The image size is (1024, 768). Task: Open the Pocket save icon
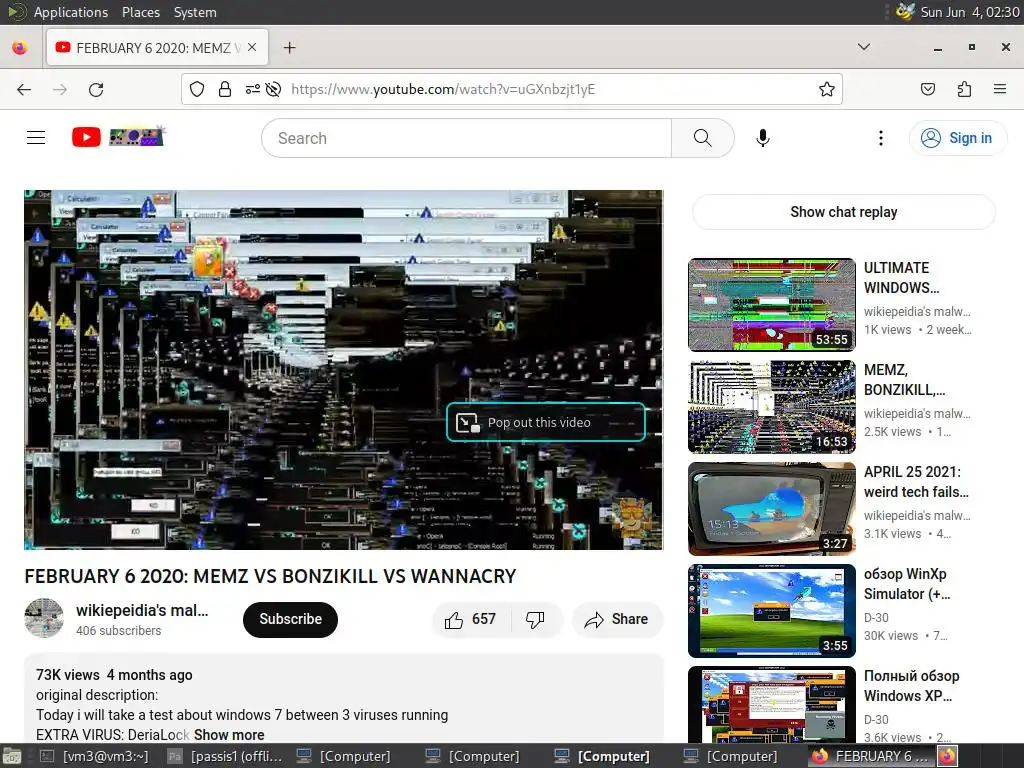coord(928,89)
